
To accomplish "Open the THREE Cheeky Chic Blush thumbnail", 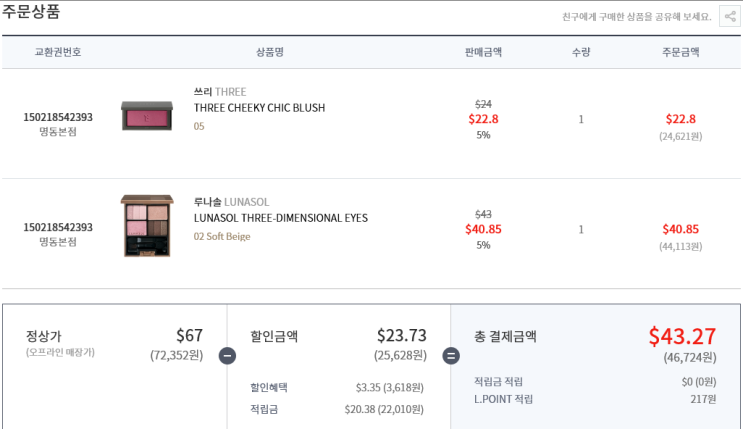I will pyautogui.click(x=147, y=116).
